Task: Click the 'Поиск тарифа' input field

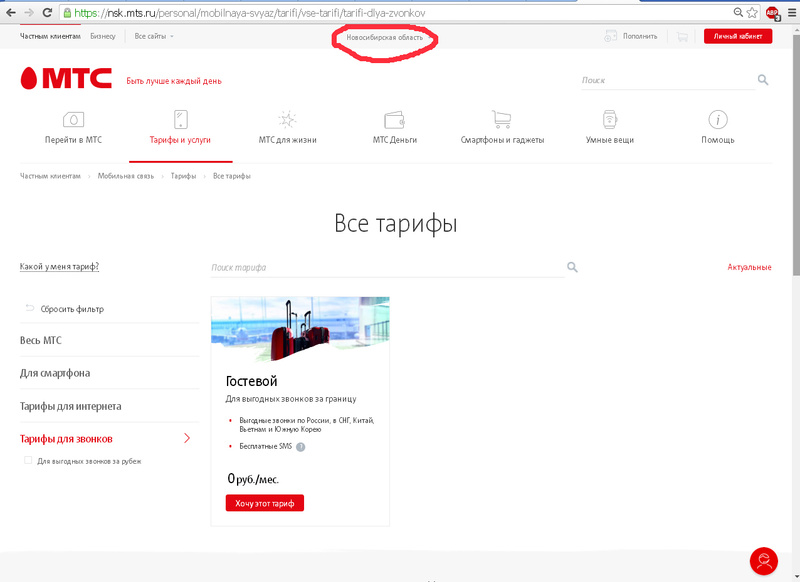Action: point(385,268)
